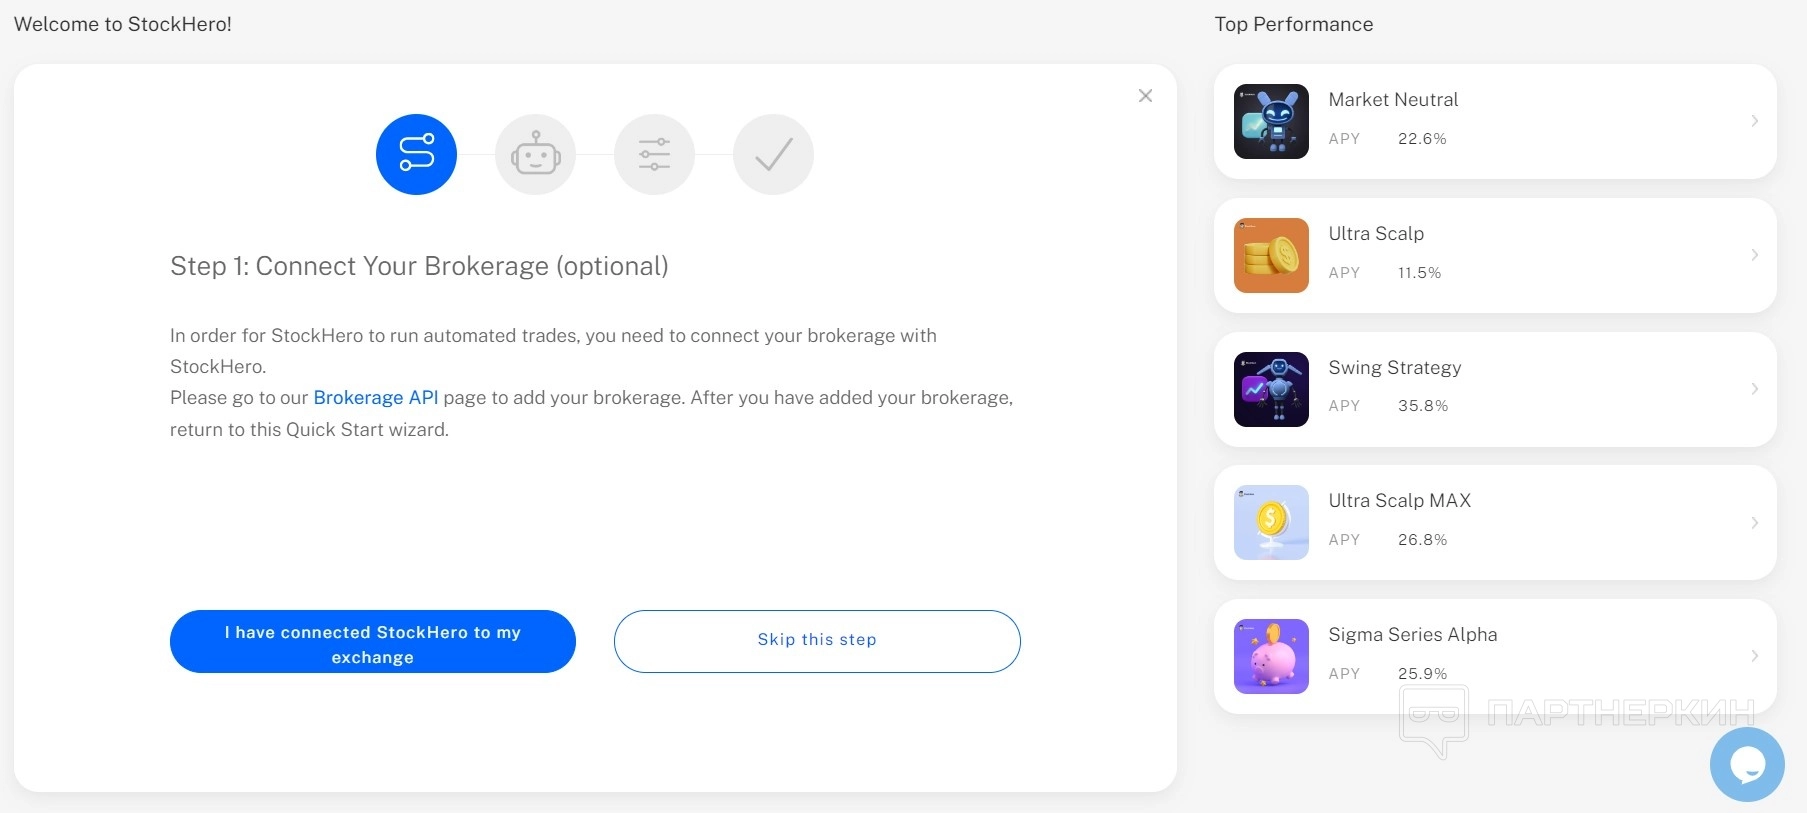
Task: Click the sliders settings step icon
Action: coord(654,154)
